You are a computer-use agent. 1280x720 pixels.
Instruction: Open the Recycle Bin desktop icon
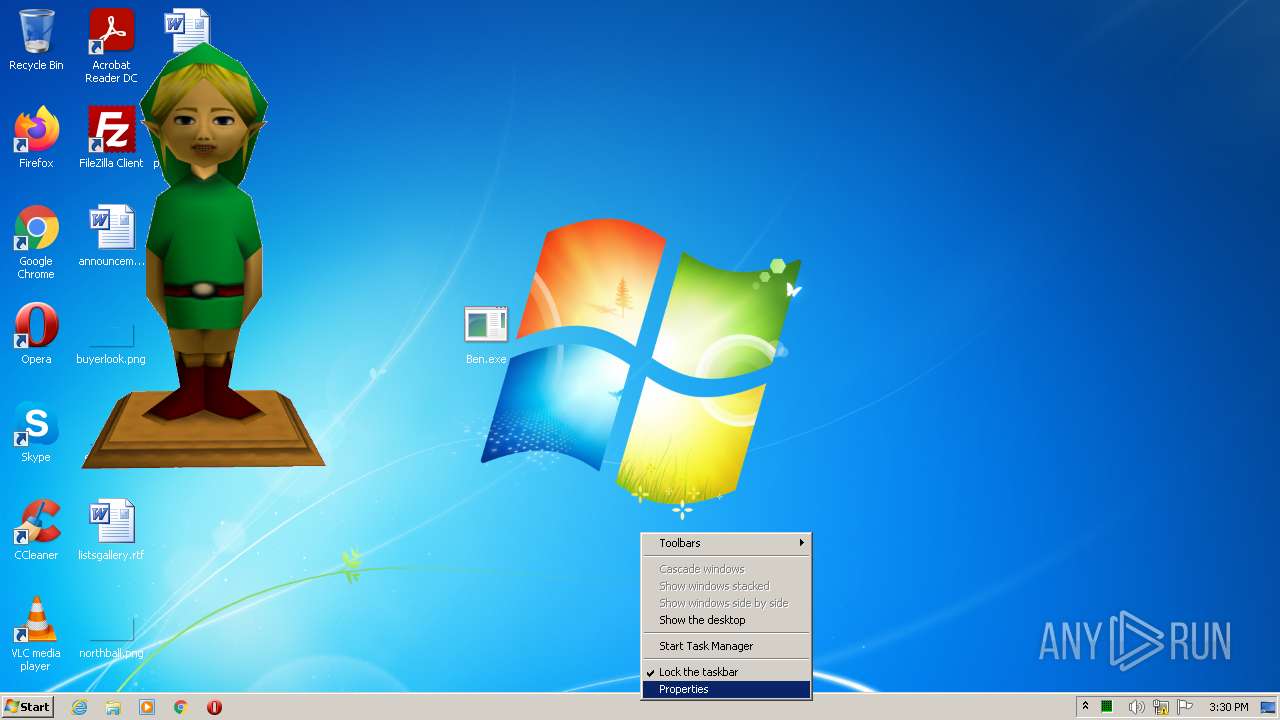tap(36, 40)
